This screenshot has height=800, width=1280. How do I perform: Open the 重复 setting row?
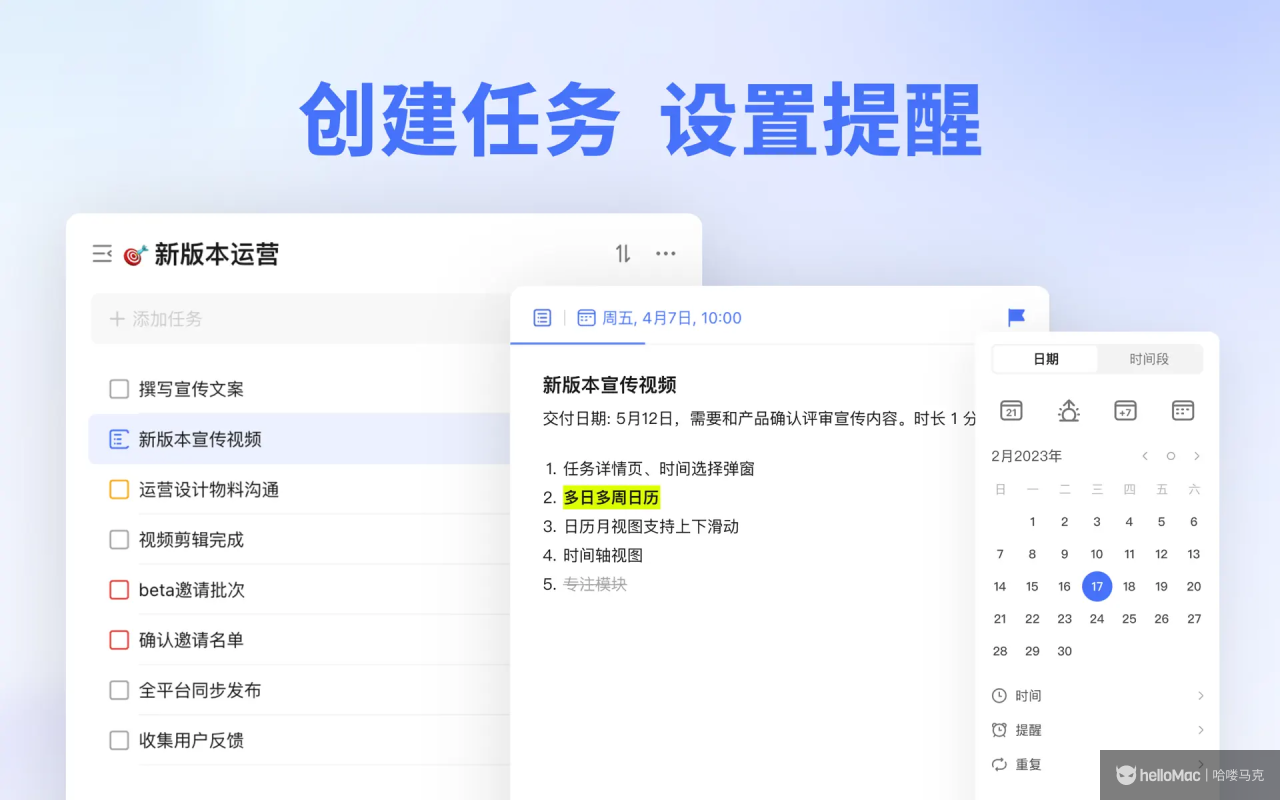click(1097, 765)
